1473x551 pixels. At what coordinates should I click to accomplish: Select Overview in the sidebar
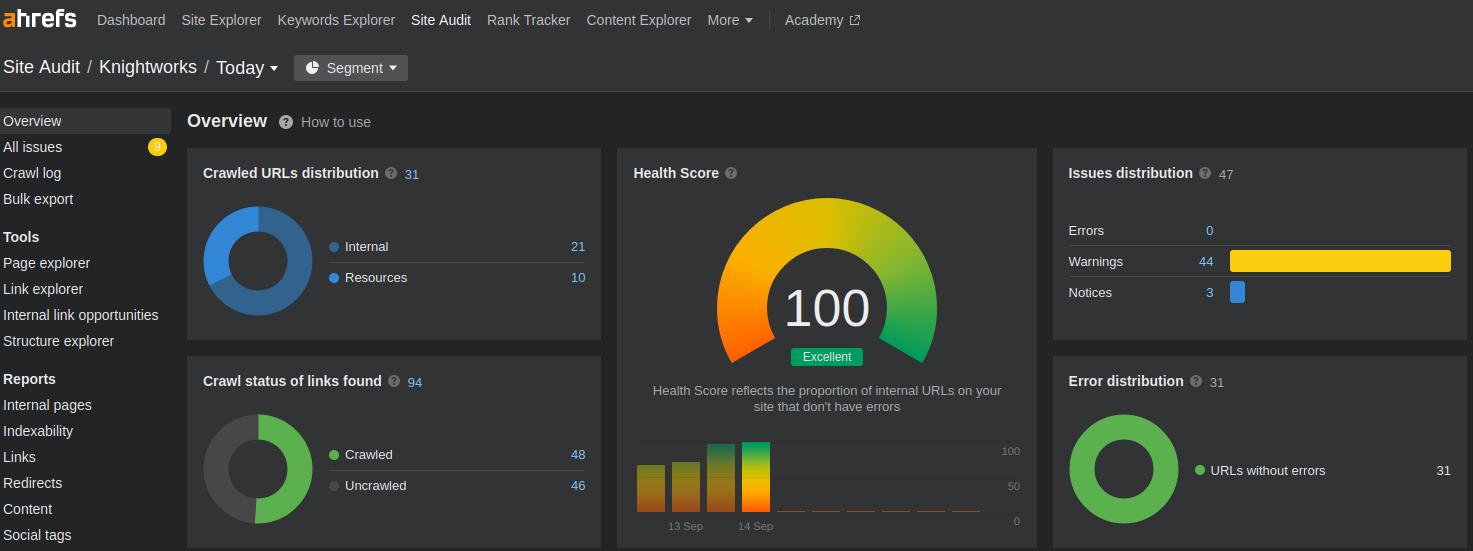(x=85, y=121)
